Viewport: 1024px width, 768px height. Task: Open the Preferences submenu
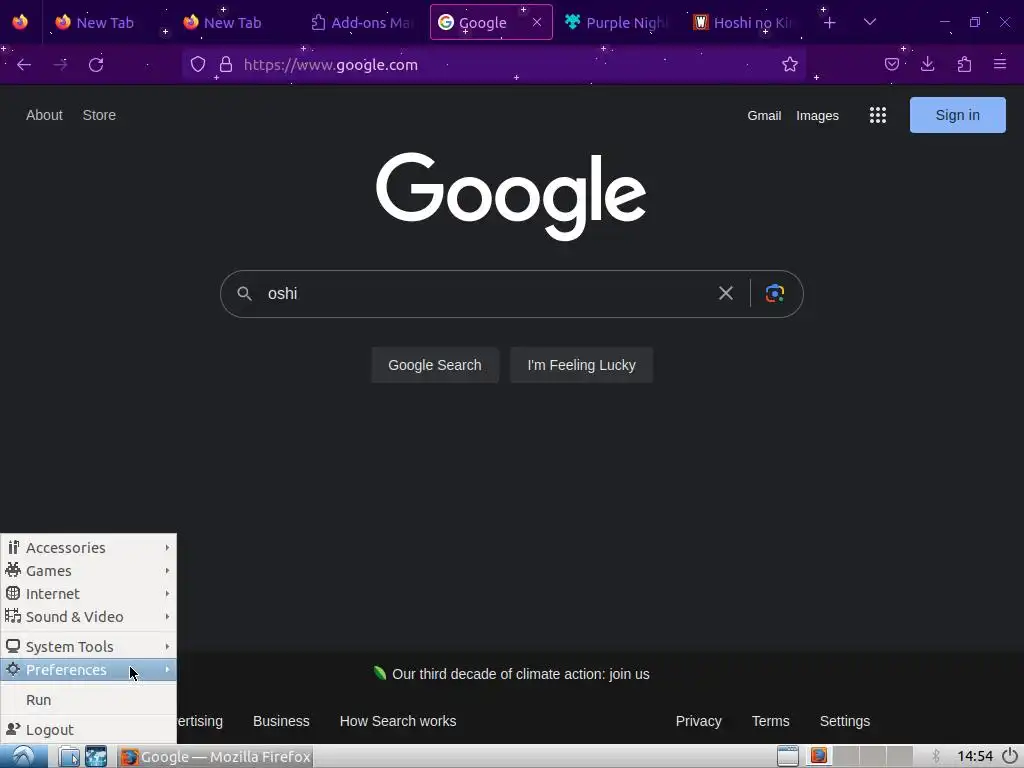pos(89,669)
